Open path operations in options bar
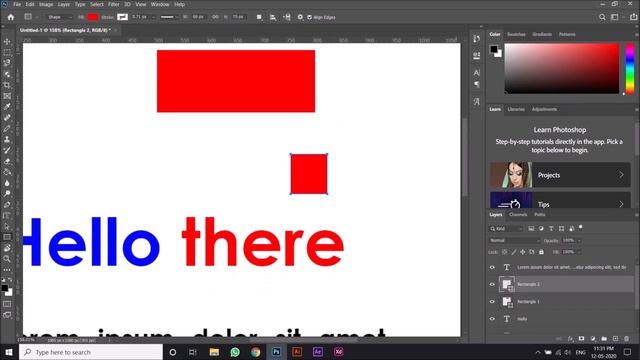This screenshot has height=360, width=640. pos(259,17)
